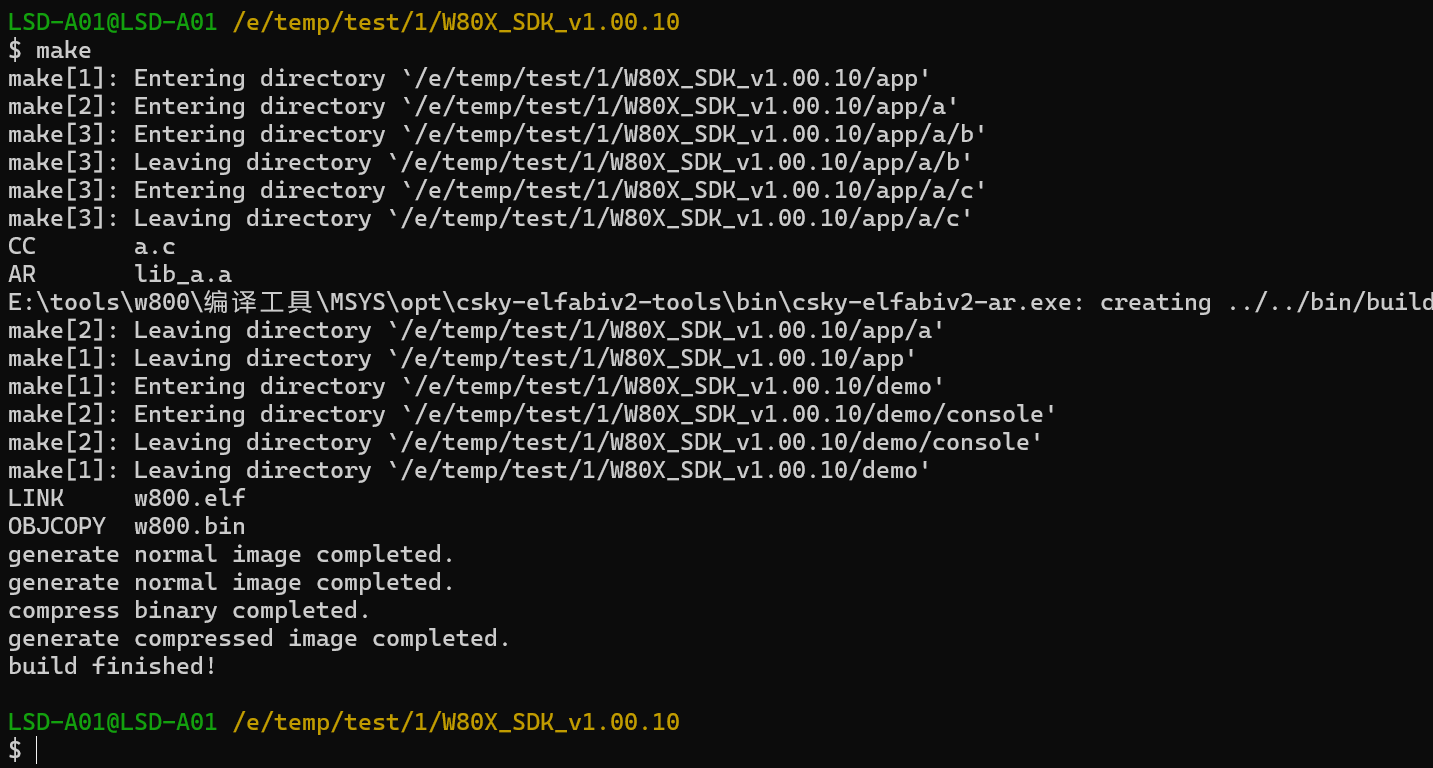Click the a.c filename on the CC line
Screen dimensions: 1433x768
tap(154, 246)
